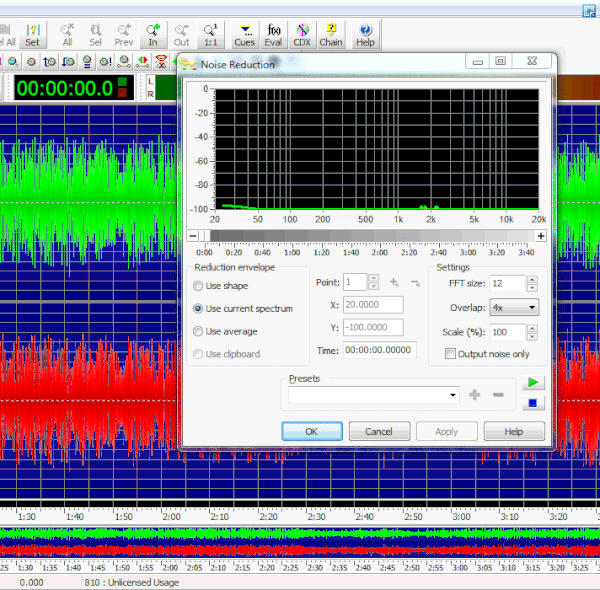
Task: Enable the Output noise only checkbox
Action: click(450, 354)
